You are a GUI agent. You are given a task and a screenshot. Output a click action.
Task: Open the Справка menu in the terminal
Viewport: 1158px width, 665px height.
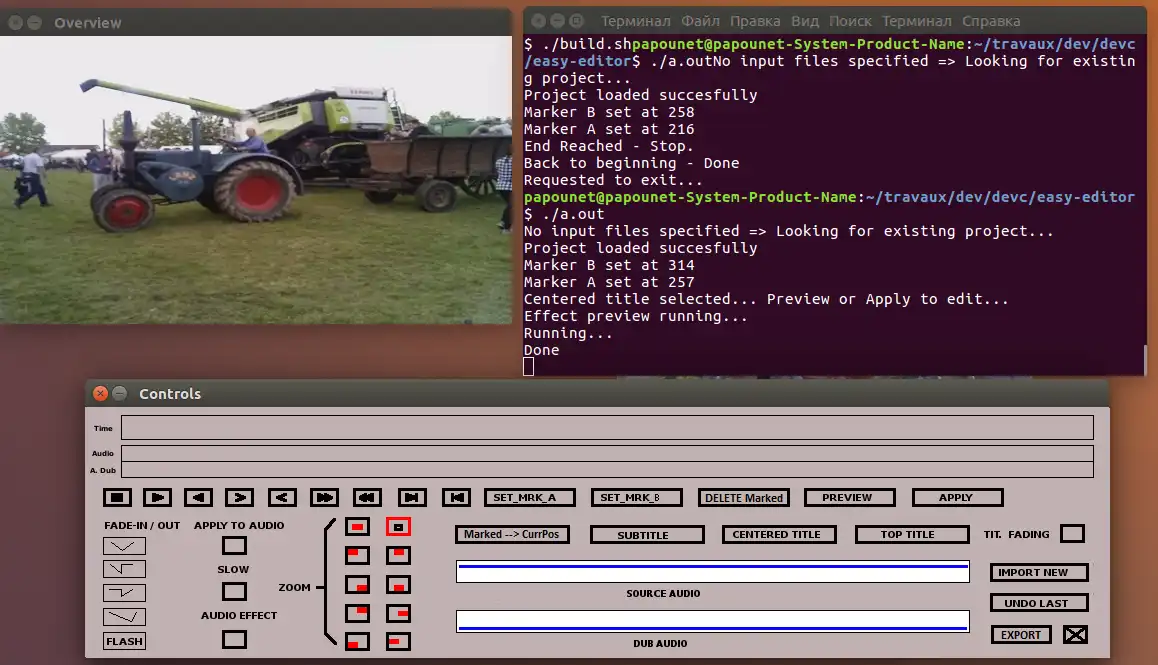point(991,21)
